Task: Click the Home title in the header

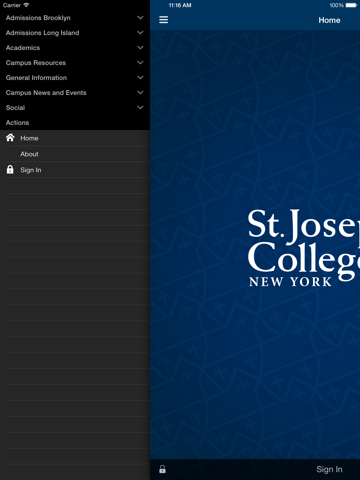Action: [329, 20]
